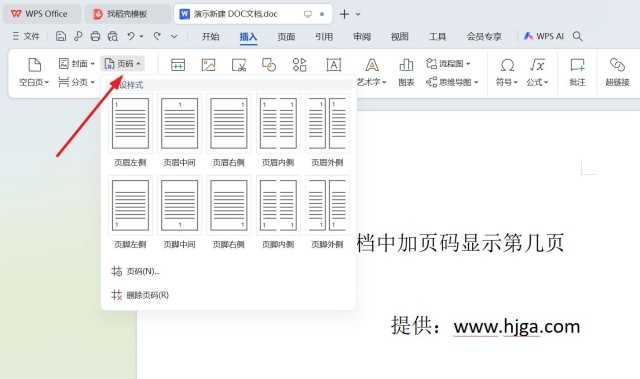Image resolution: width=640 pixels, height=379 pixels.
Task: Click the icon library (four shapes) icon
Action: (300, 65)
